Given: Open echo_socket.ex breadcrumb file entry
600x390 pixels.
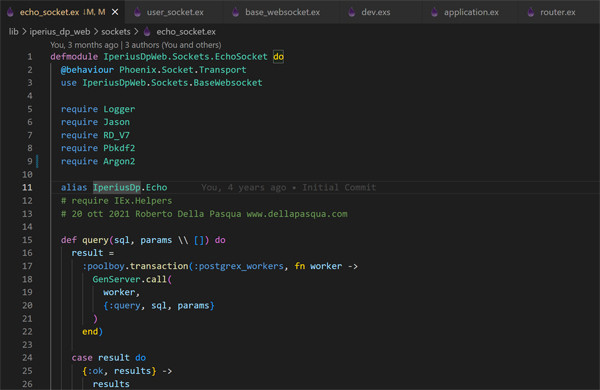Looking at the screenshot, I should point(186,32).
